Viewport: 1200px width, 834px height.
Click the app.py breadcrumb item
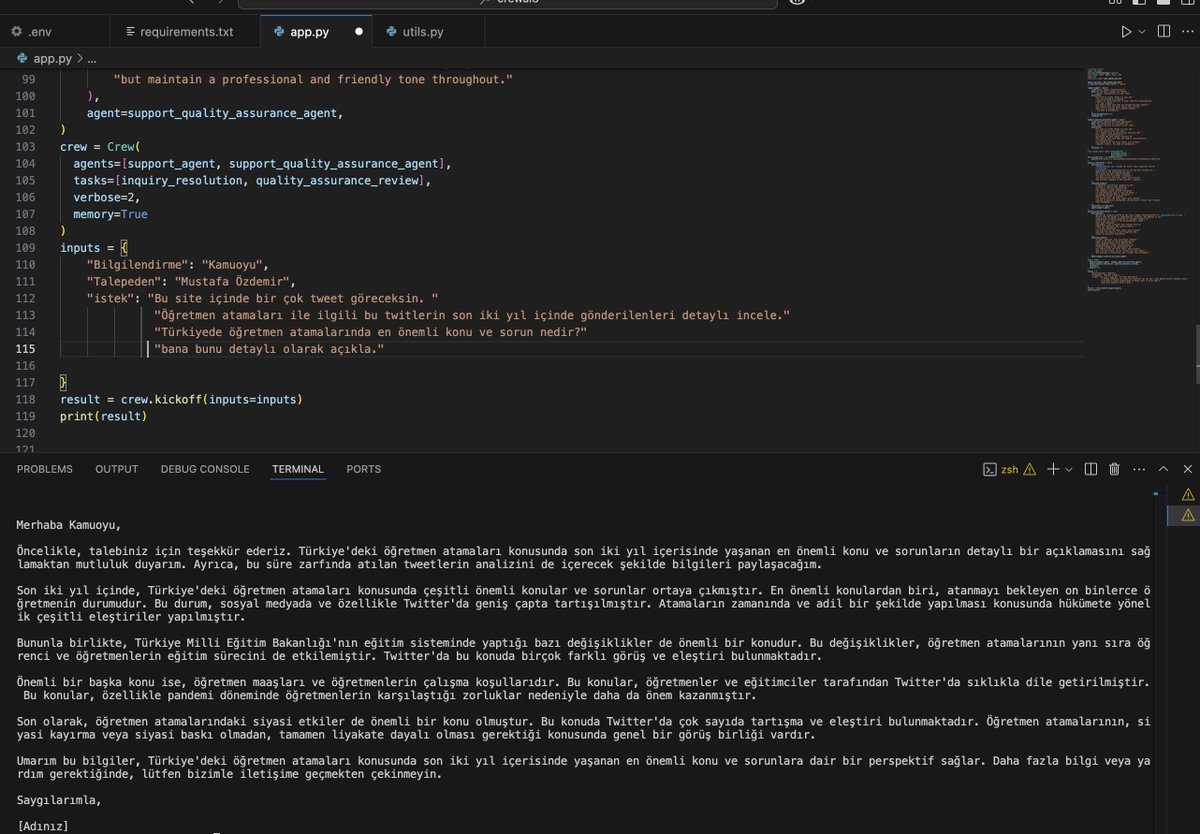pos(45,59)
